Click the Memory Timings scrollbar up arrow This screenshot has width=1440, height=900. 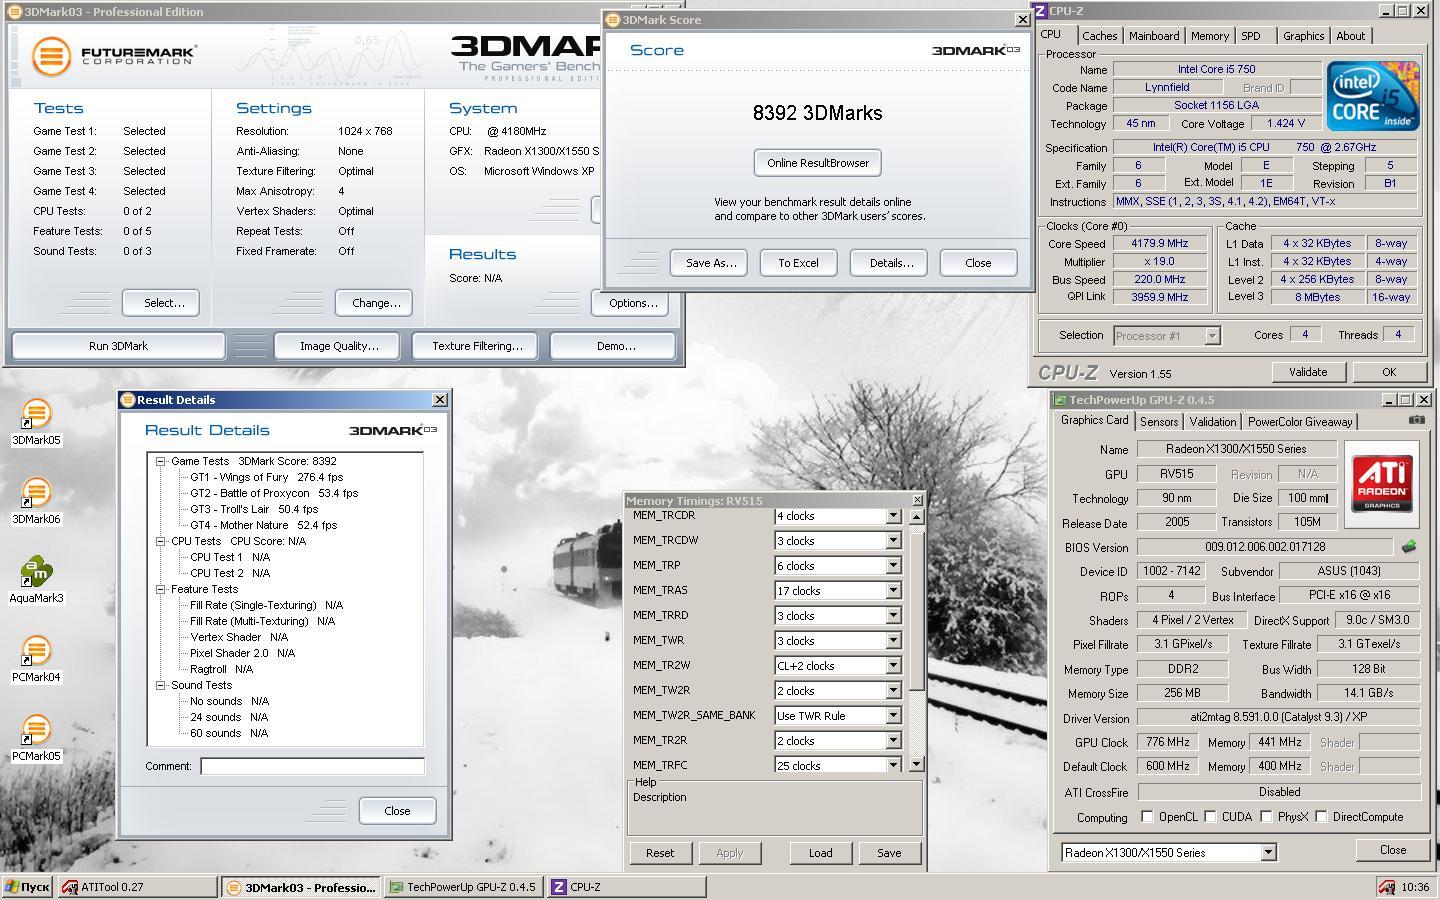tap(916, 516)
